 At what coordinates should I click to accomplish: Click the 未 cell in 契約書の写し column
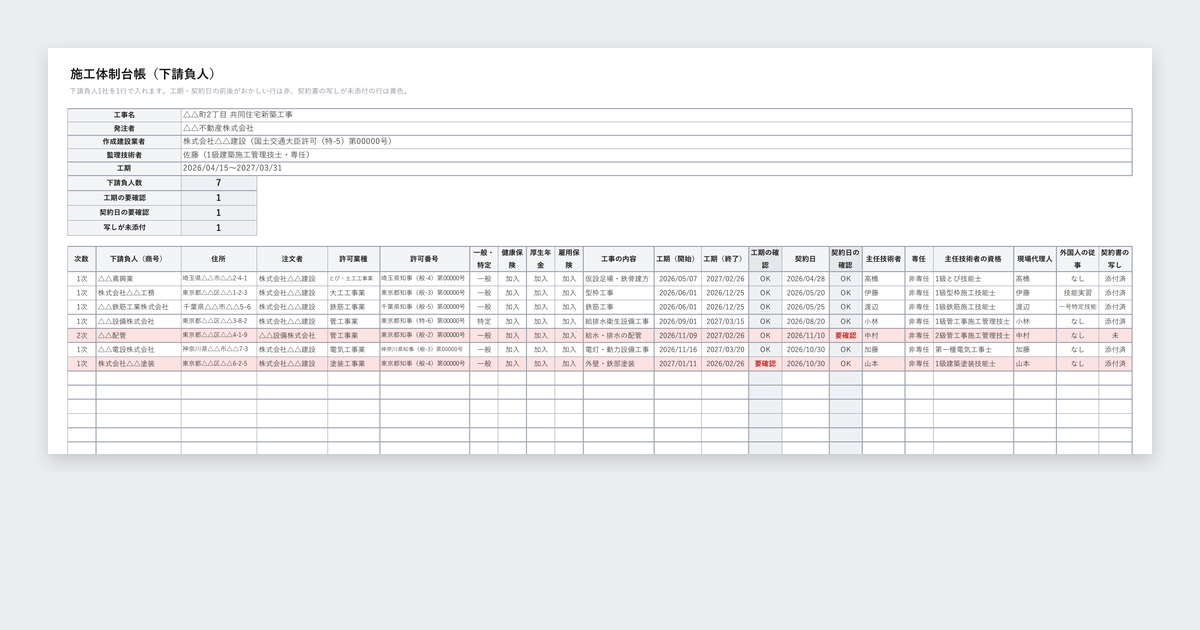pos(1115,336)
